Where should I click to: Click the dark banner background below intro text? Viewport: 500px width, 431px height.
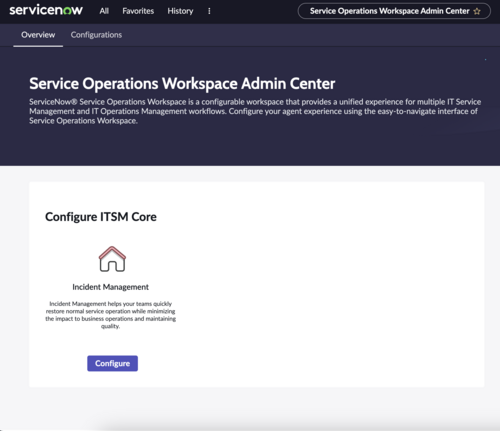point(250,147)
